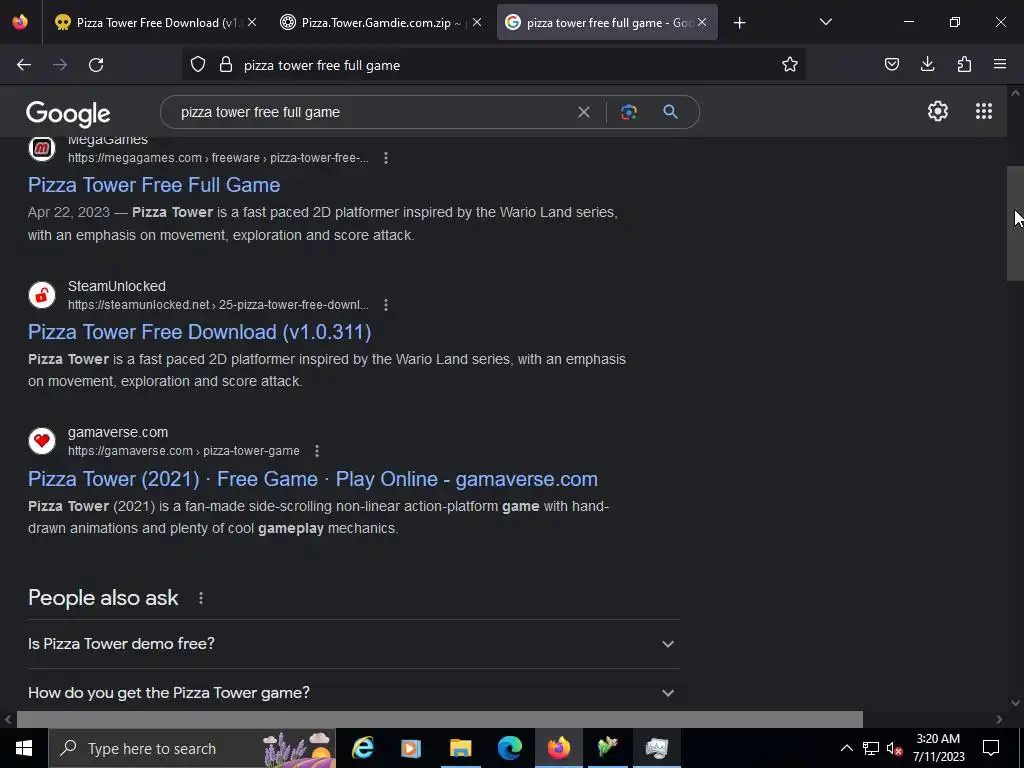Submit search with magnifier icon
The width and height of the screenshot is (1024, 768).
coord(670,112)
